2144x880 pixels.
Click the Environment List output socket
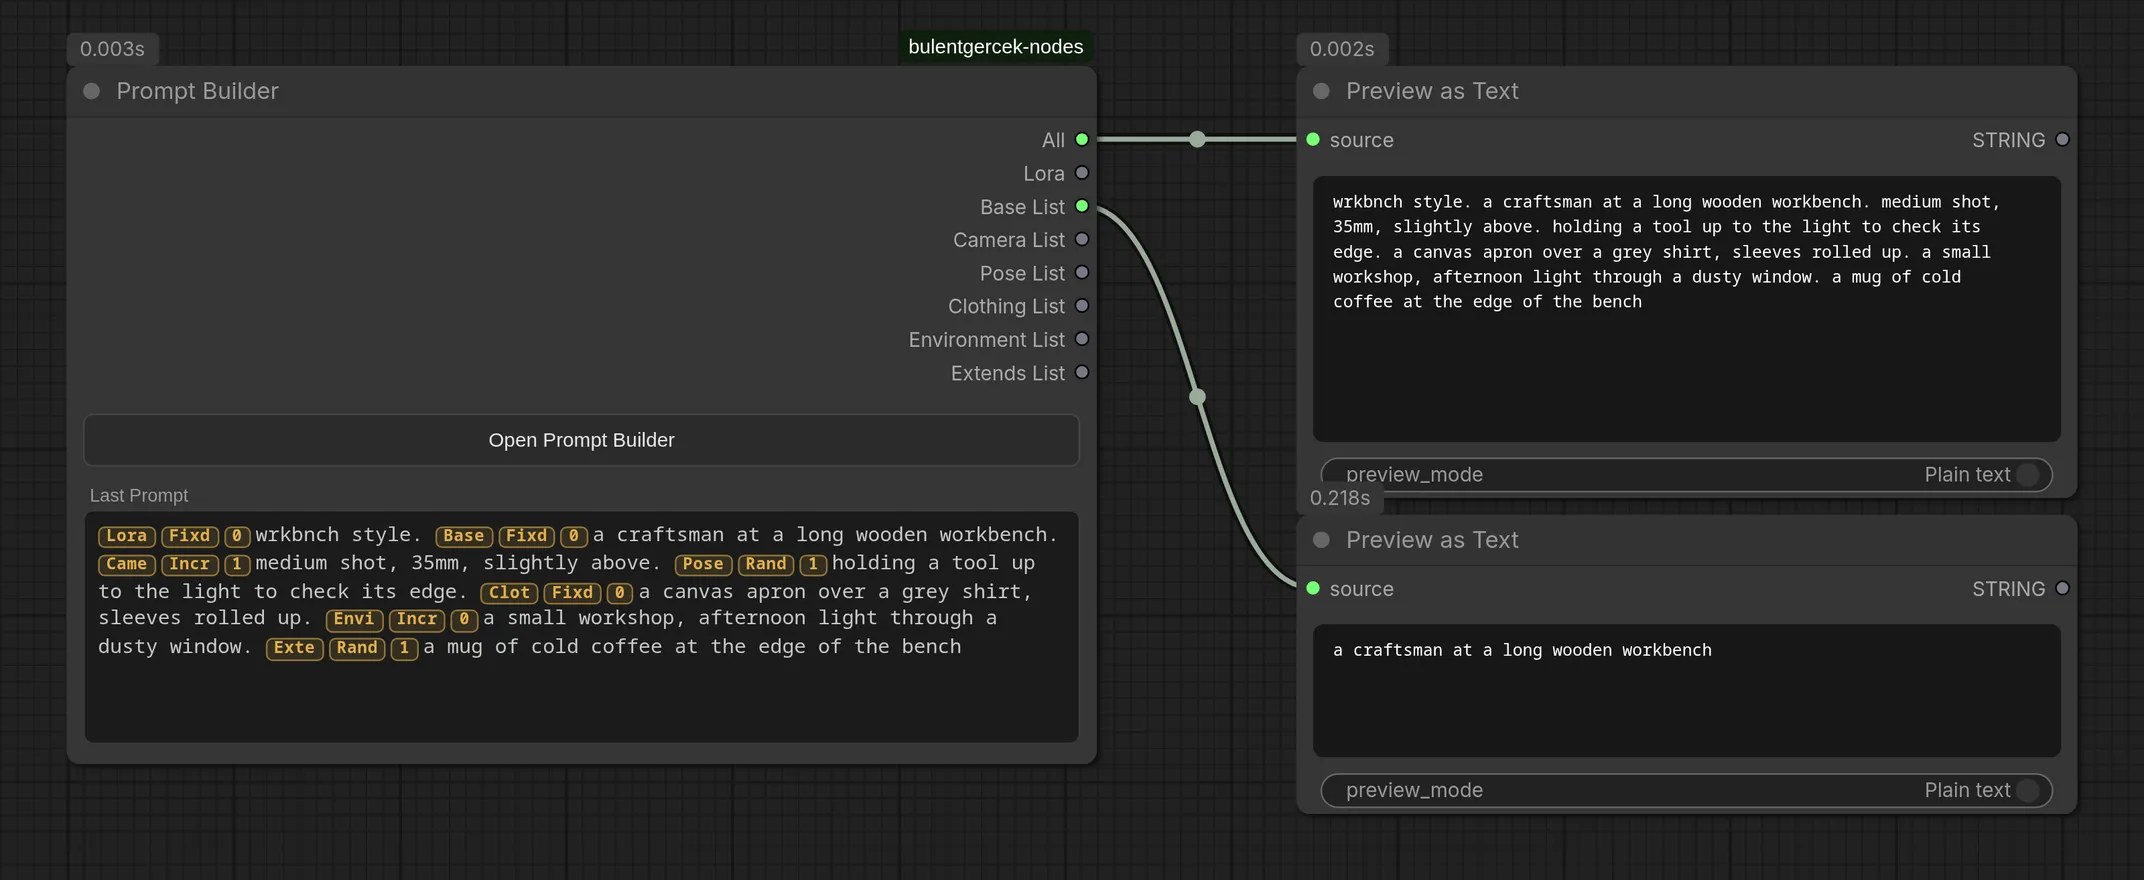1081,339
